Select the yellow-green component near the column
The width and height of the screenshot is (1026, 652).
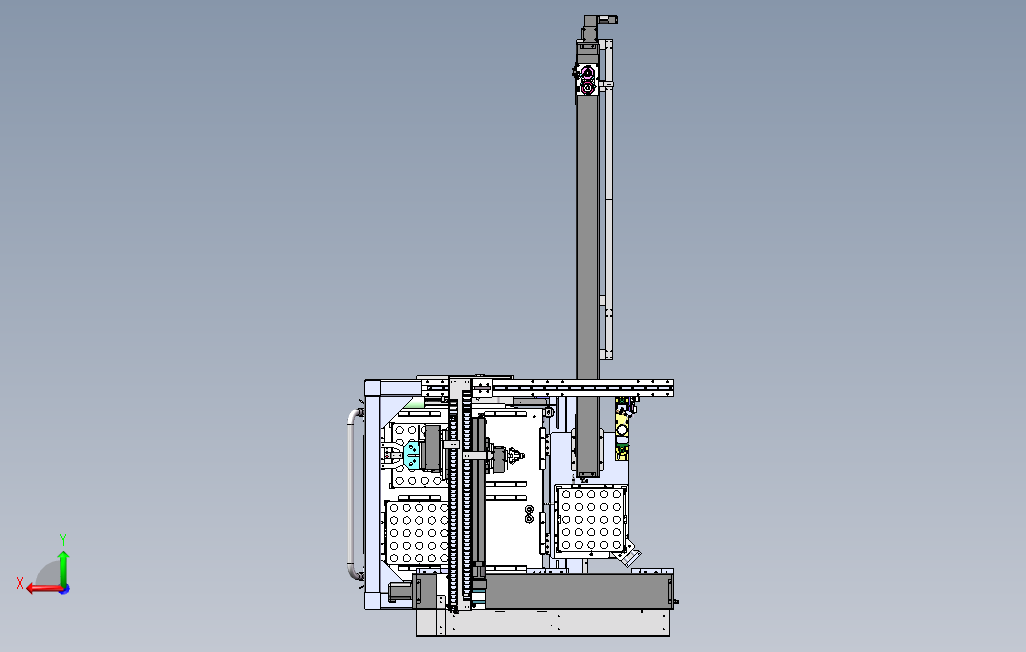622,427
